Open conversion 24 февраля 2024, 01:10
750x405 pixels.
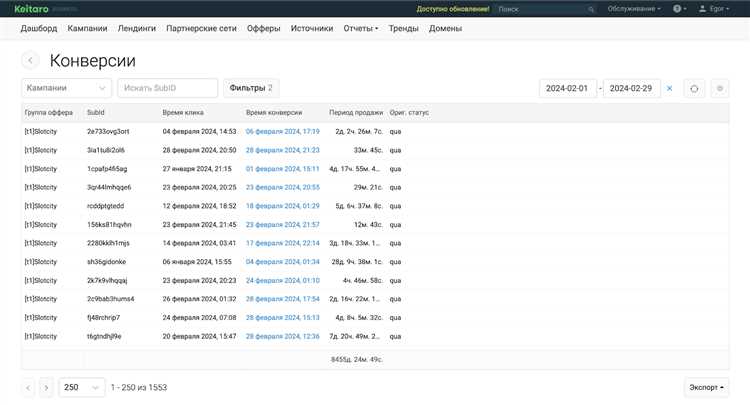283,281
